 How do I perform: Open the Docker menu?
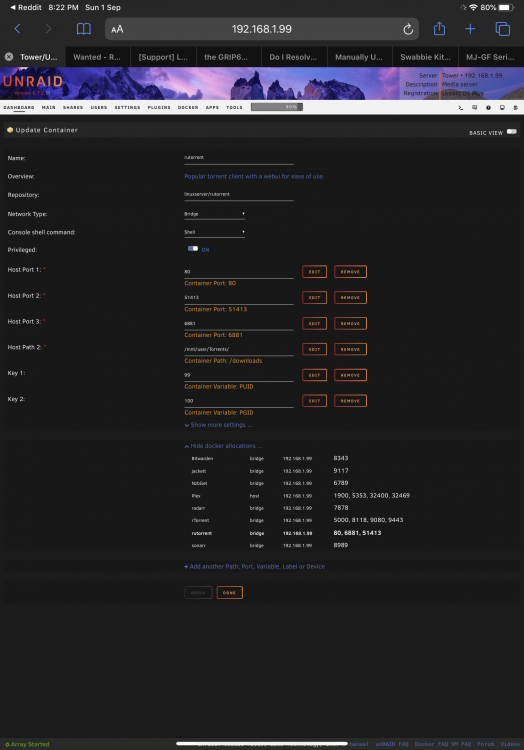tap(188, 108)
